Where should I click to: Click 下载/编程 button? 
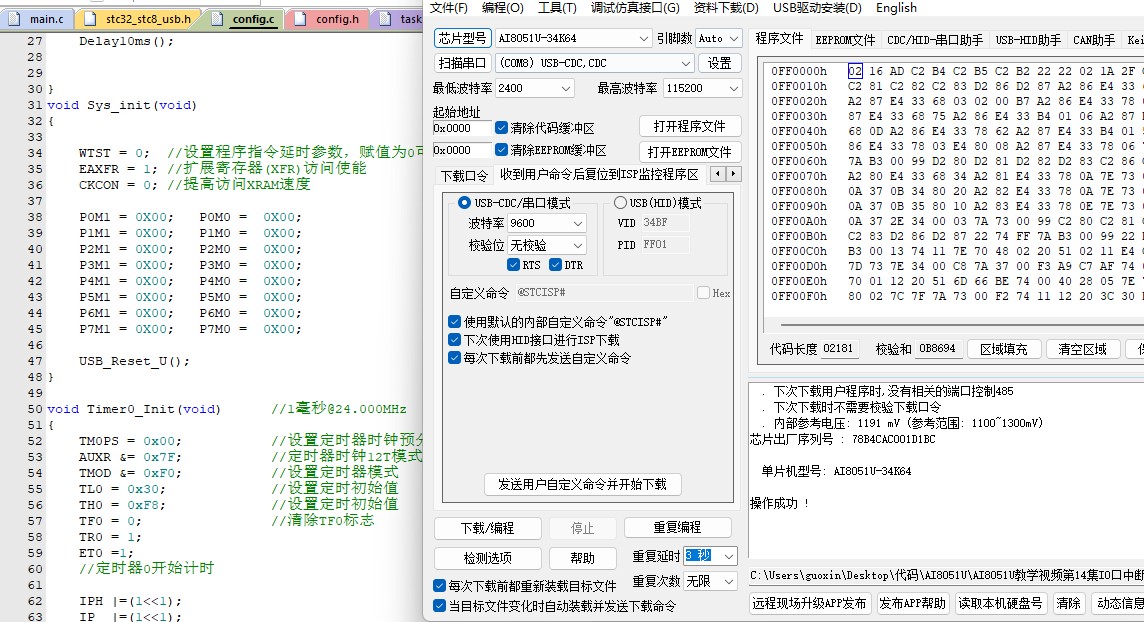tap(487, 528)
